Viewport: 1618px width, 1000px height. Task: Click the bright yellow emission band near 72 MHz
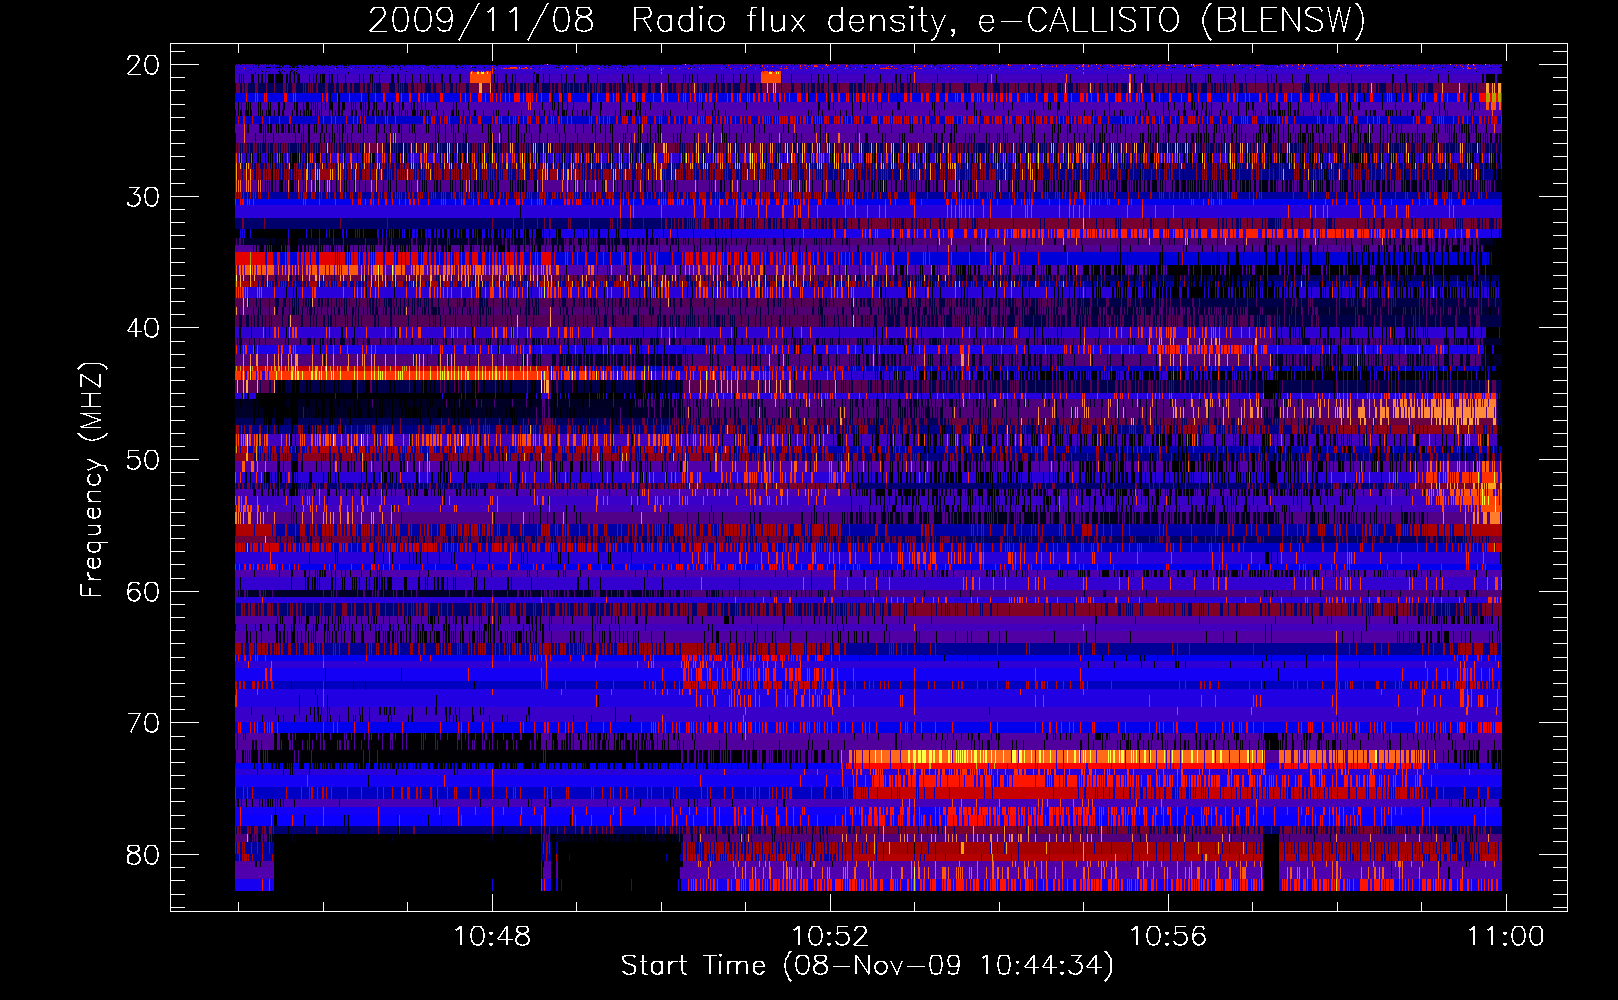click(1055, 757)
